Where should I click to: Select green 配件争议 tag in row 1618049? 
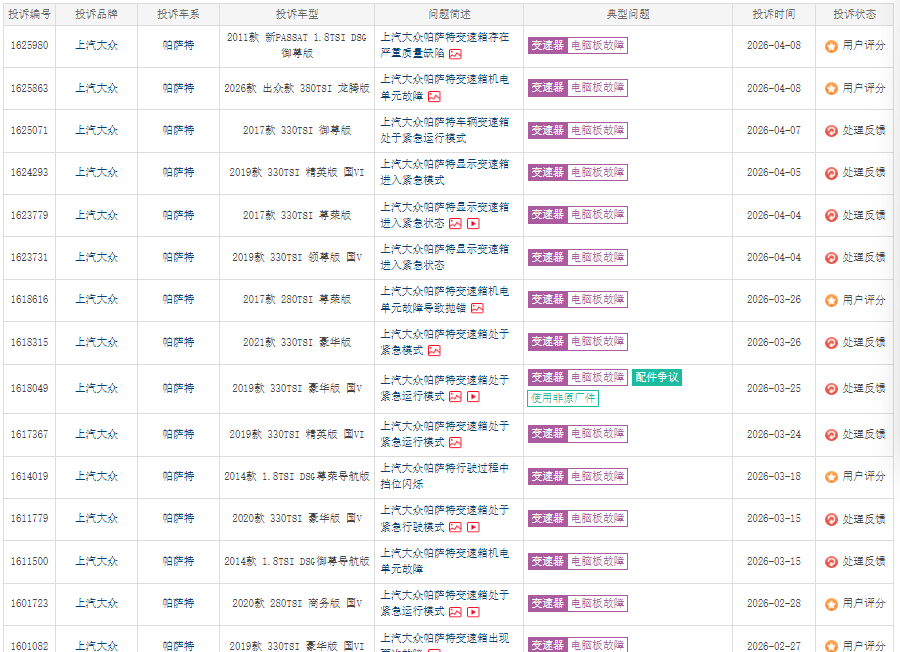pyautogui.click(x=657, y=377)
